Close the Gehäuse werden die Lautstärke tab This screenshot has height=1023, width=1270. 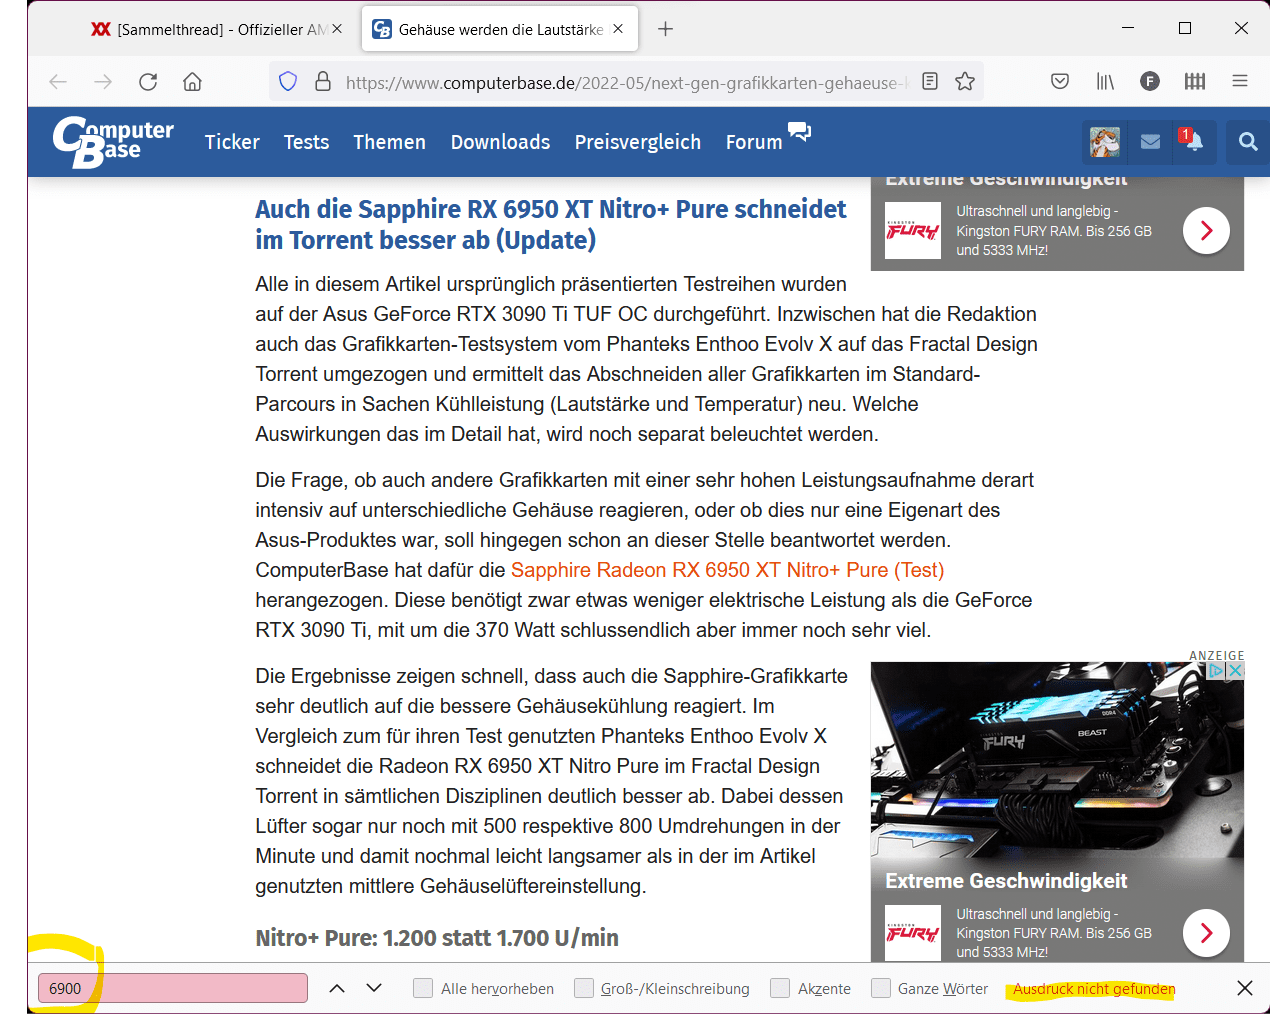[x=618, y=29]
